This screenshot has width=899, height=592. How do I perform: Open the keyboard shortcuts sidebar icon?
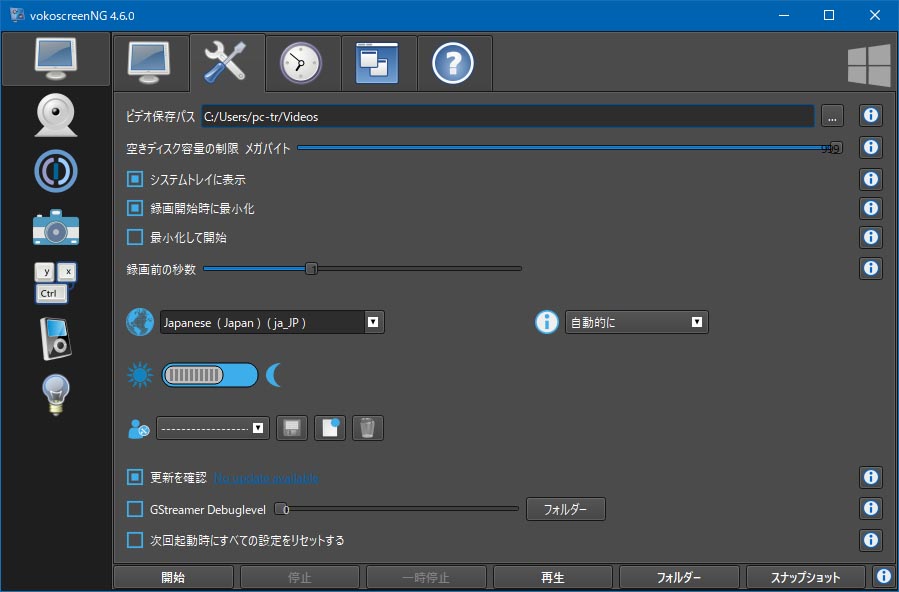coord(56,282)
